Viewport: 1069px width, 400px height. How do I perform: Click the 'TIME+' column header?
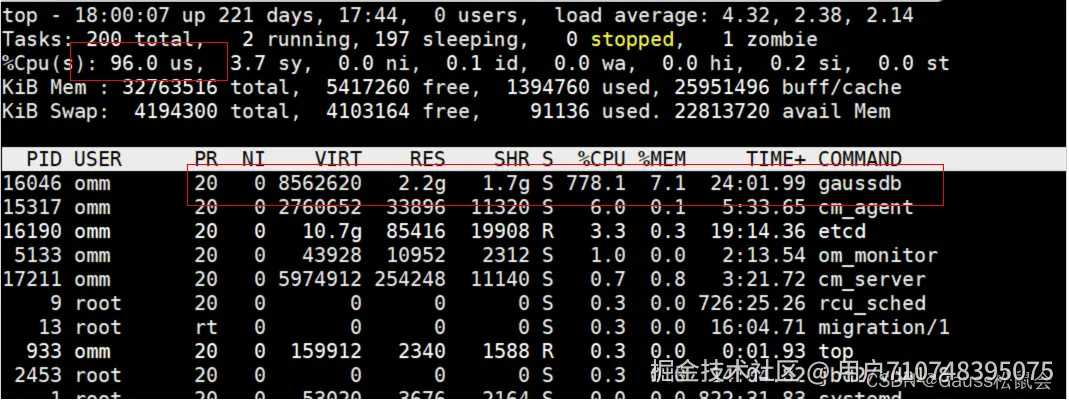click(776, 159)
